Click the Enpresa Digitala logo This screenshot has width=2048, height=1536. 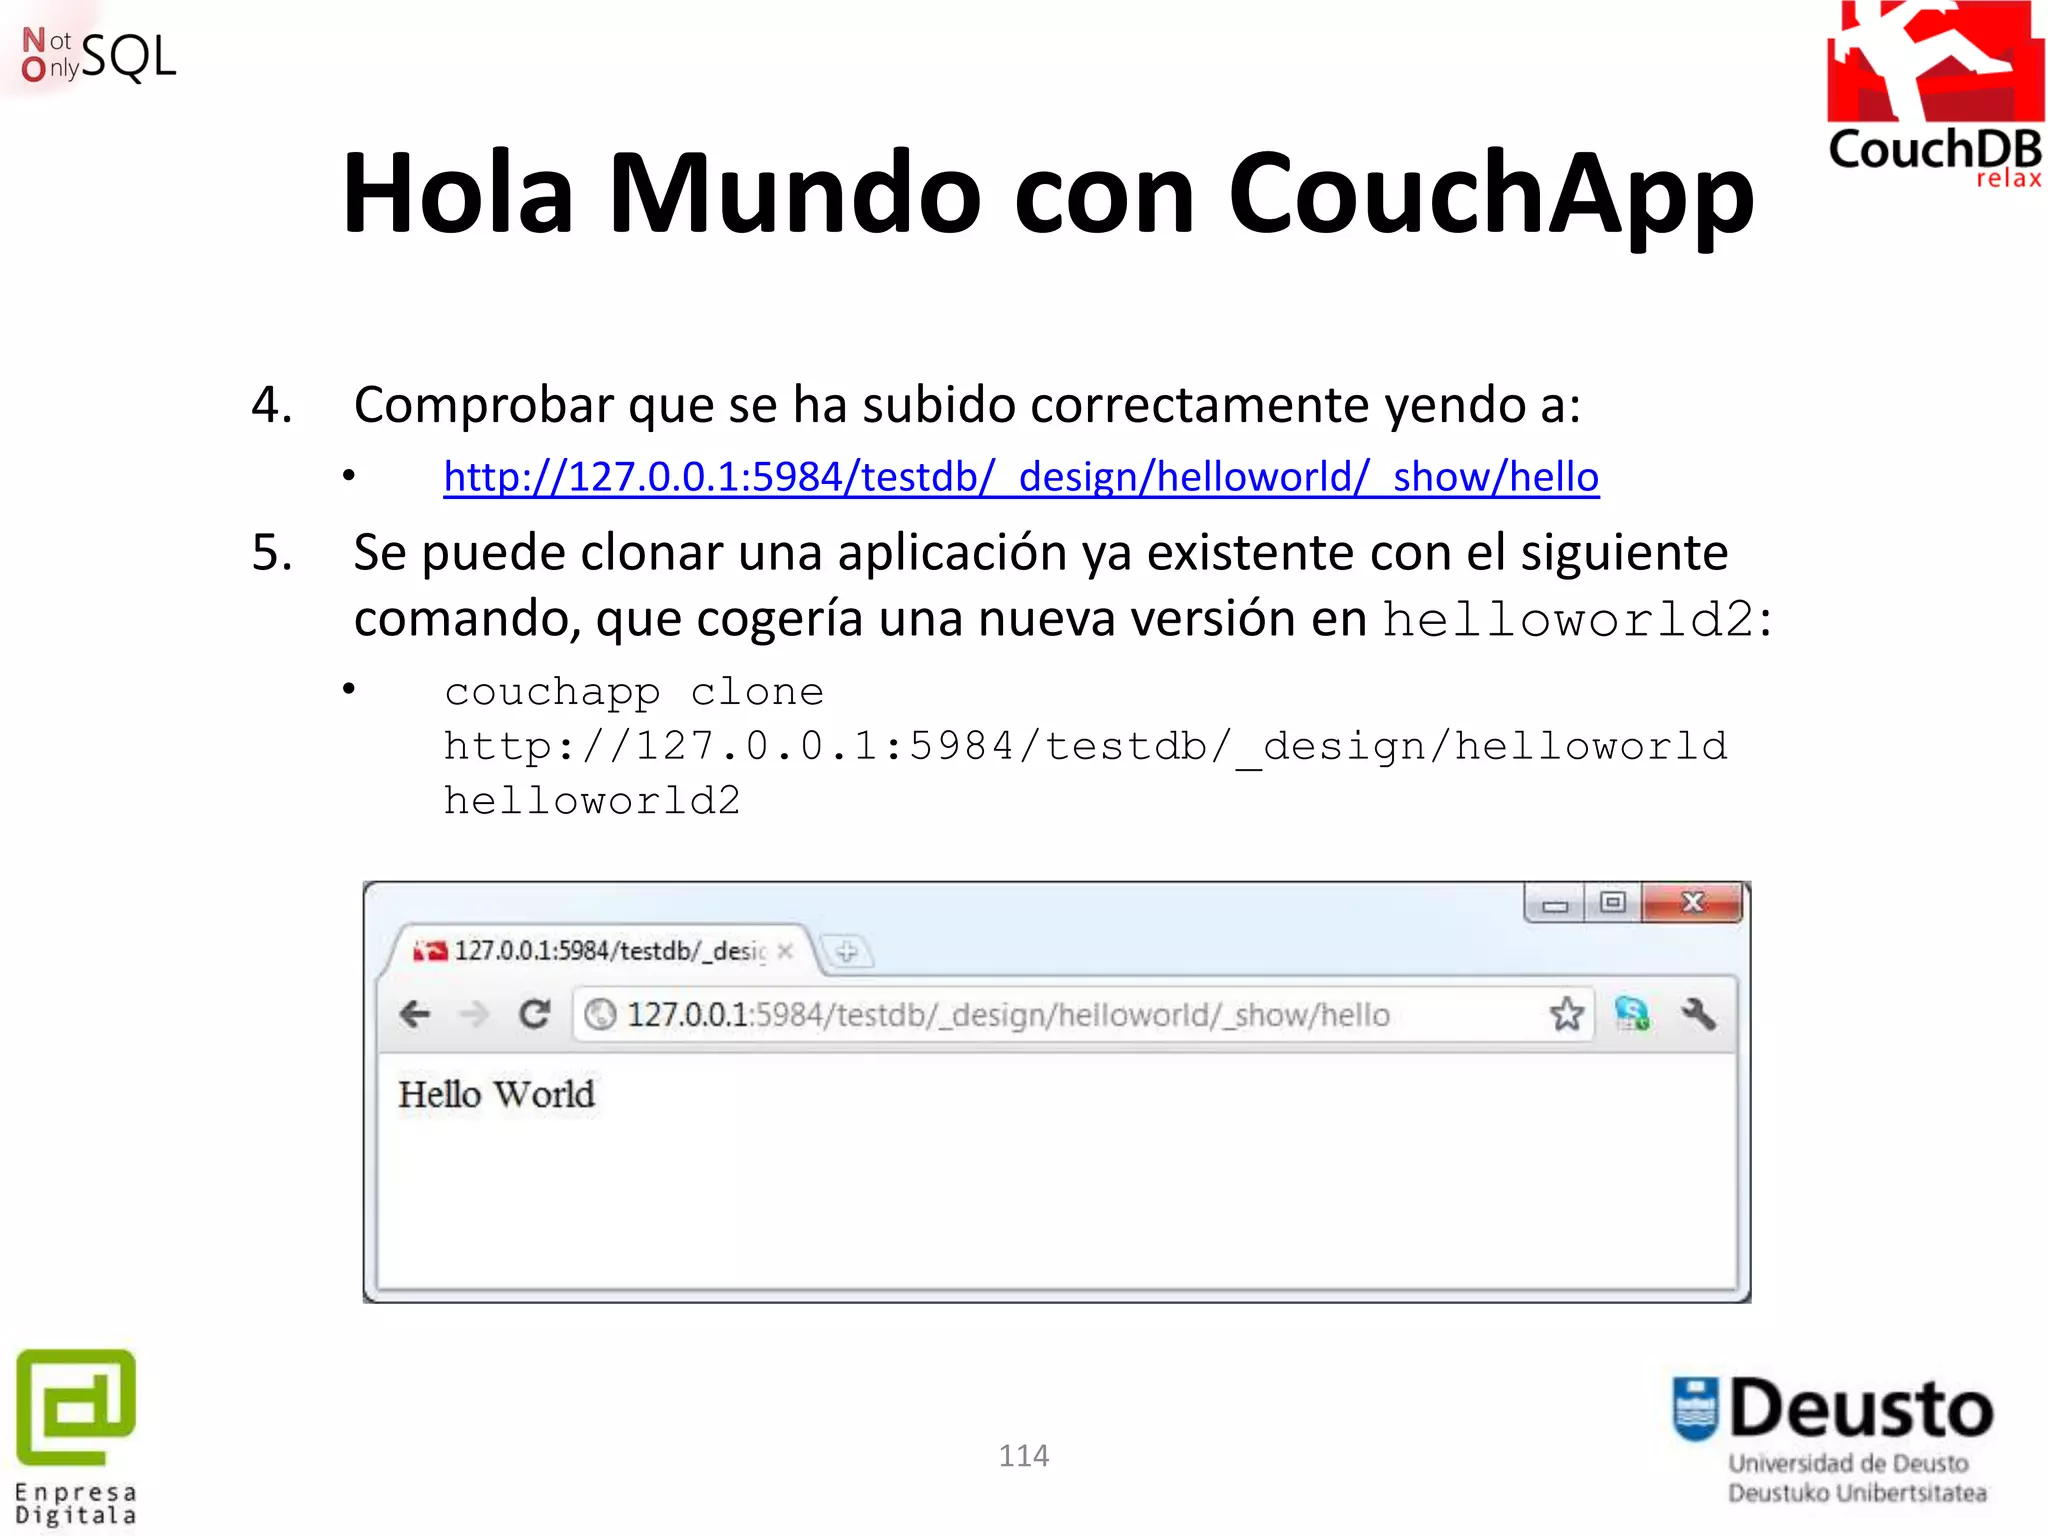coord(76,1438)
